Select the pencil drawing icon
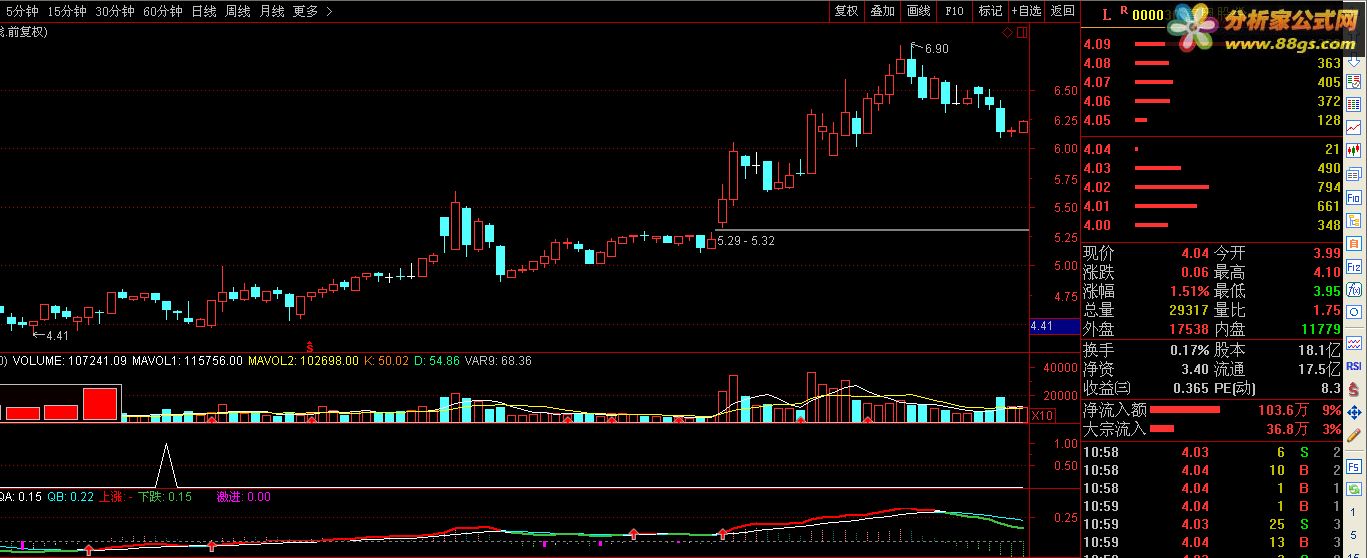The height and width of the screenshot is (558, 1367). 1353,436
